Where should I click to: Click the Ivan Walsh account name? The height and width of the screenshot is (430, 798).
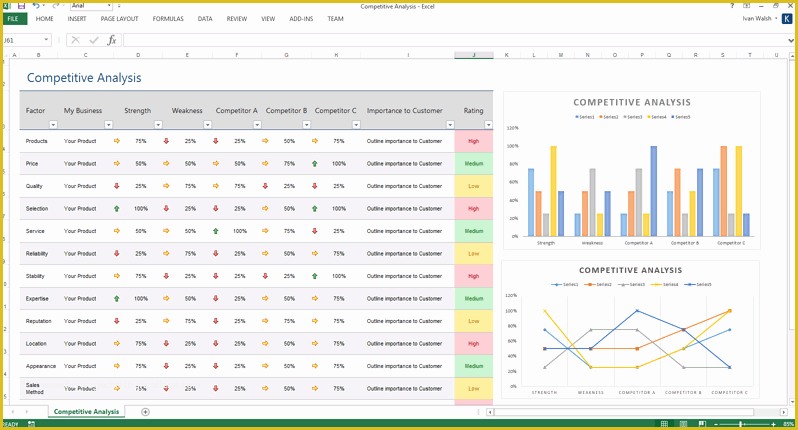pyautogui.click(x=757, y=18)
